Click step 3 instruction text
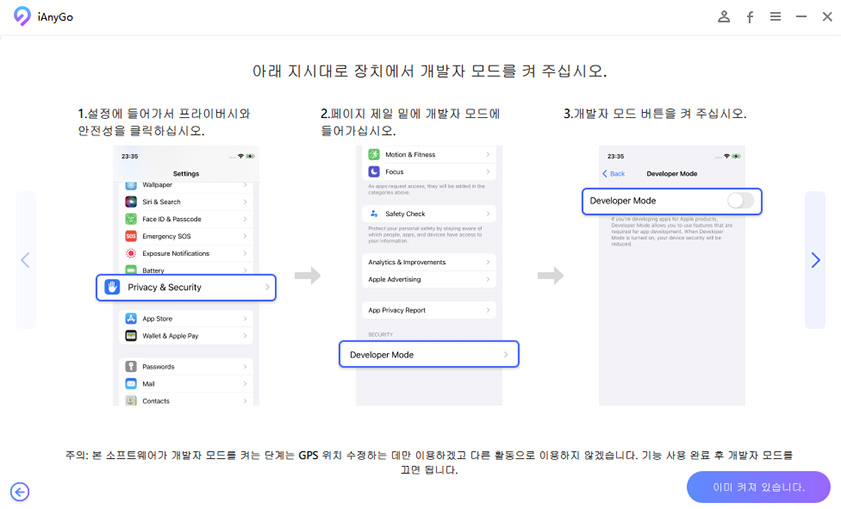This screenshot has height=509, width=841. 655,114
